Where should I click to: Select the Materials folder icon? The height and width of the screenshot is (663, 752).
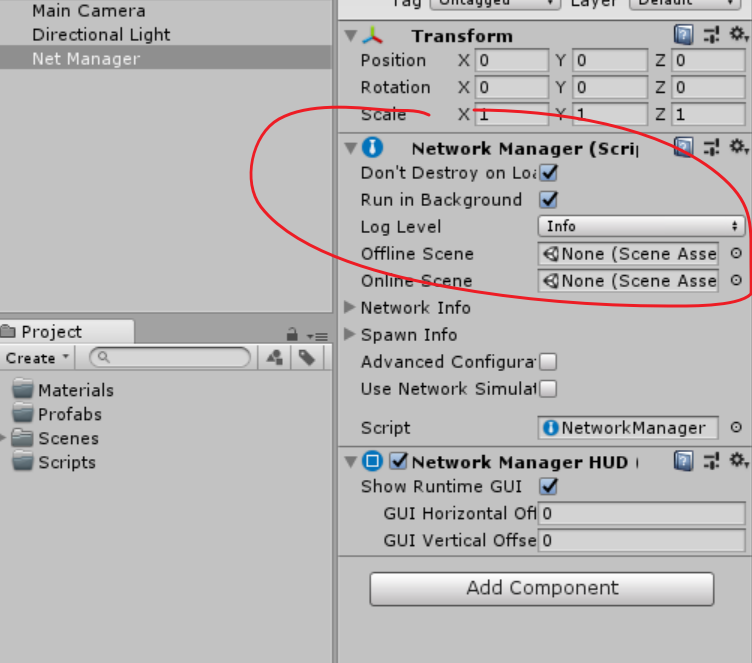point(23,389)
